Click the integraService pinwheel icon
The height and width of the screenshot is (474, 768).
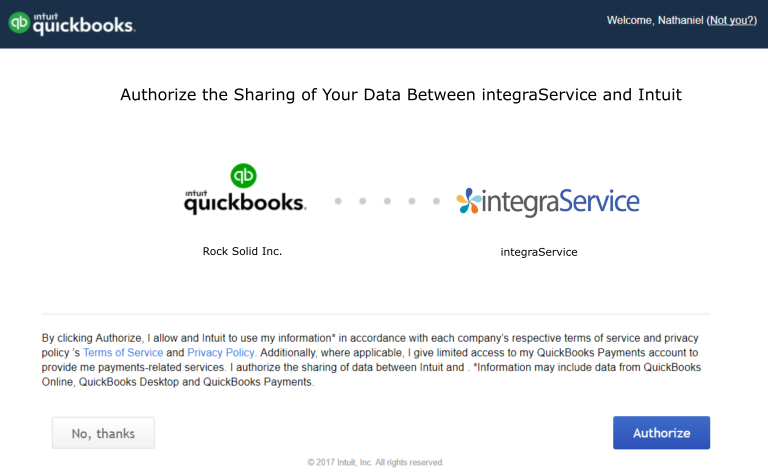[x=469, y=201]
